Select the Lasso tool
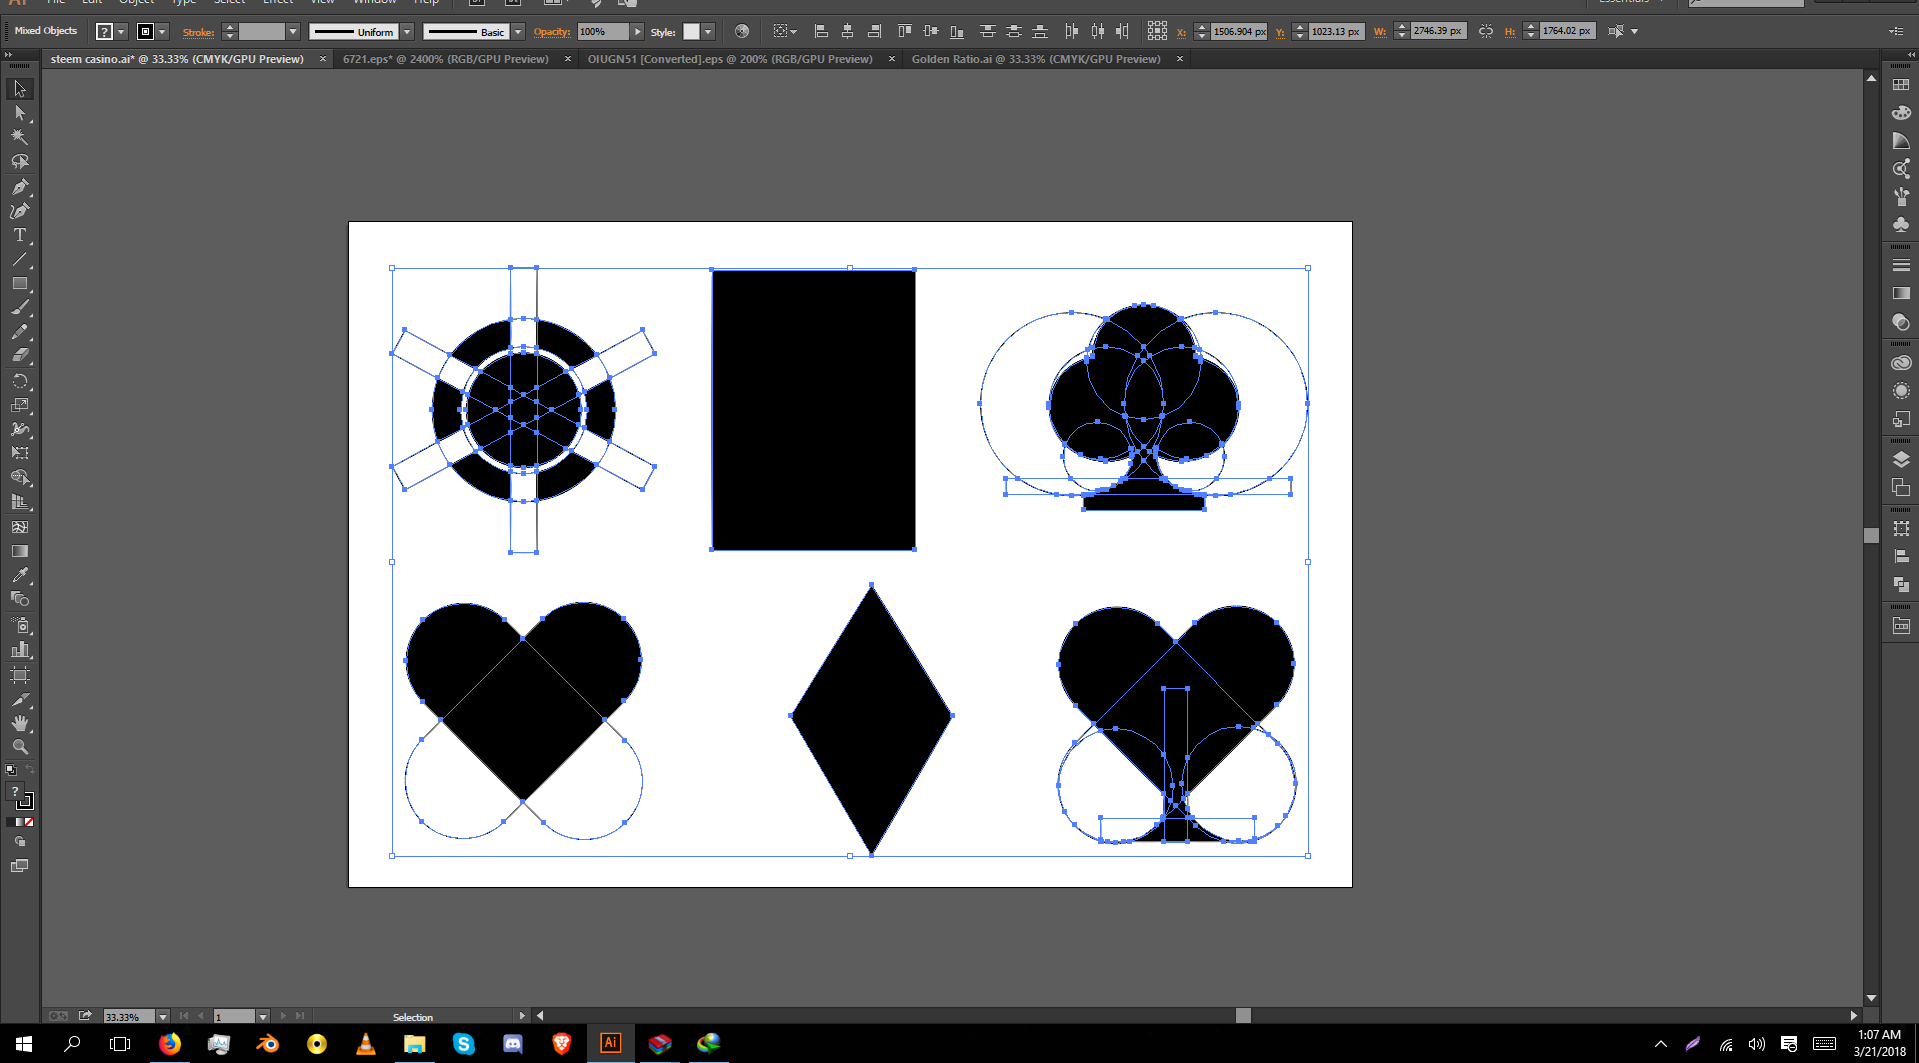The height and width of the screenshot is (1063, 1919). [x=19, y=161]
